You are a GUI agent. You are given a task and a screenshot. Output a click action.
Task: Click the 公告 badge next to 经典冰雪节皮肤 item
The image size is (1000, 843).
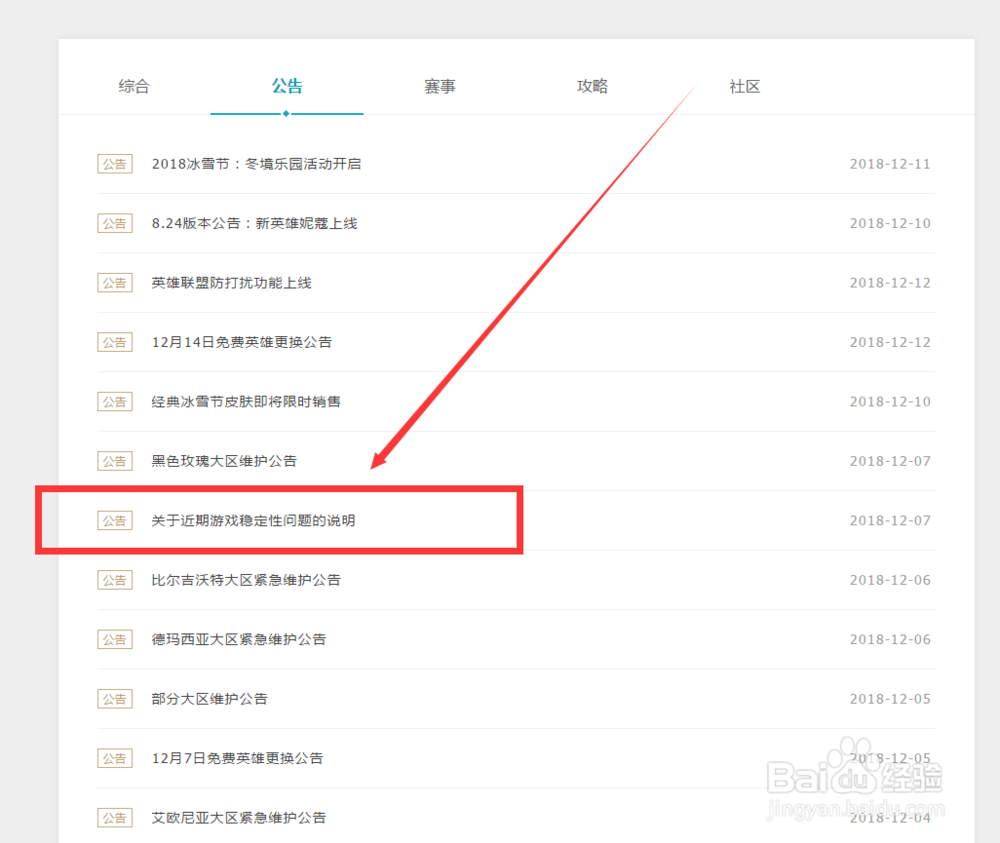[x=114, y=401]
